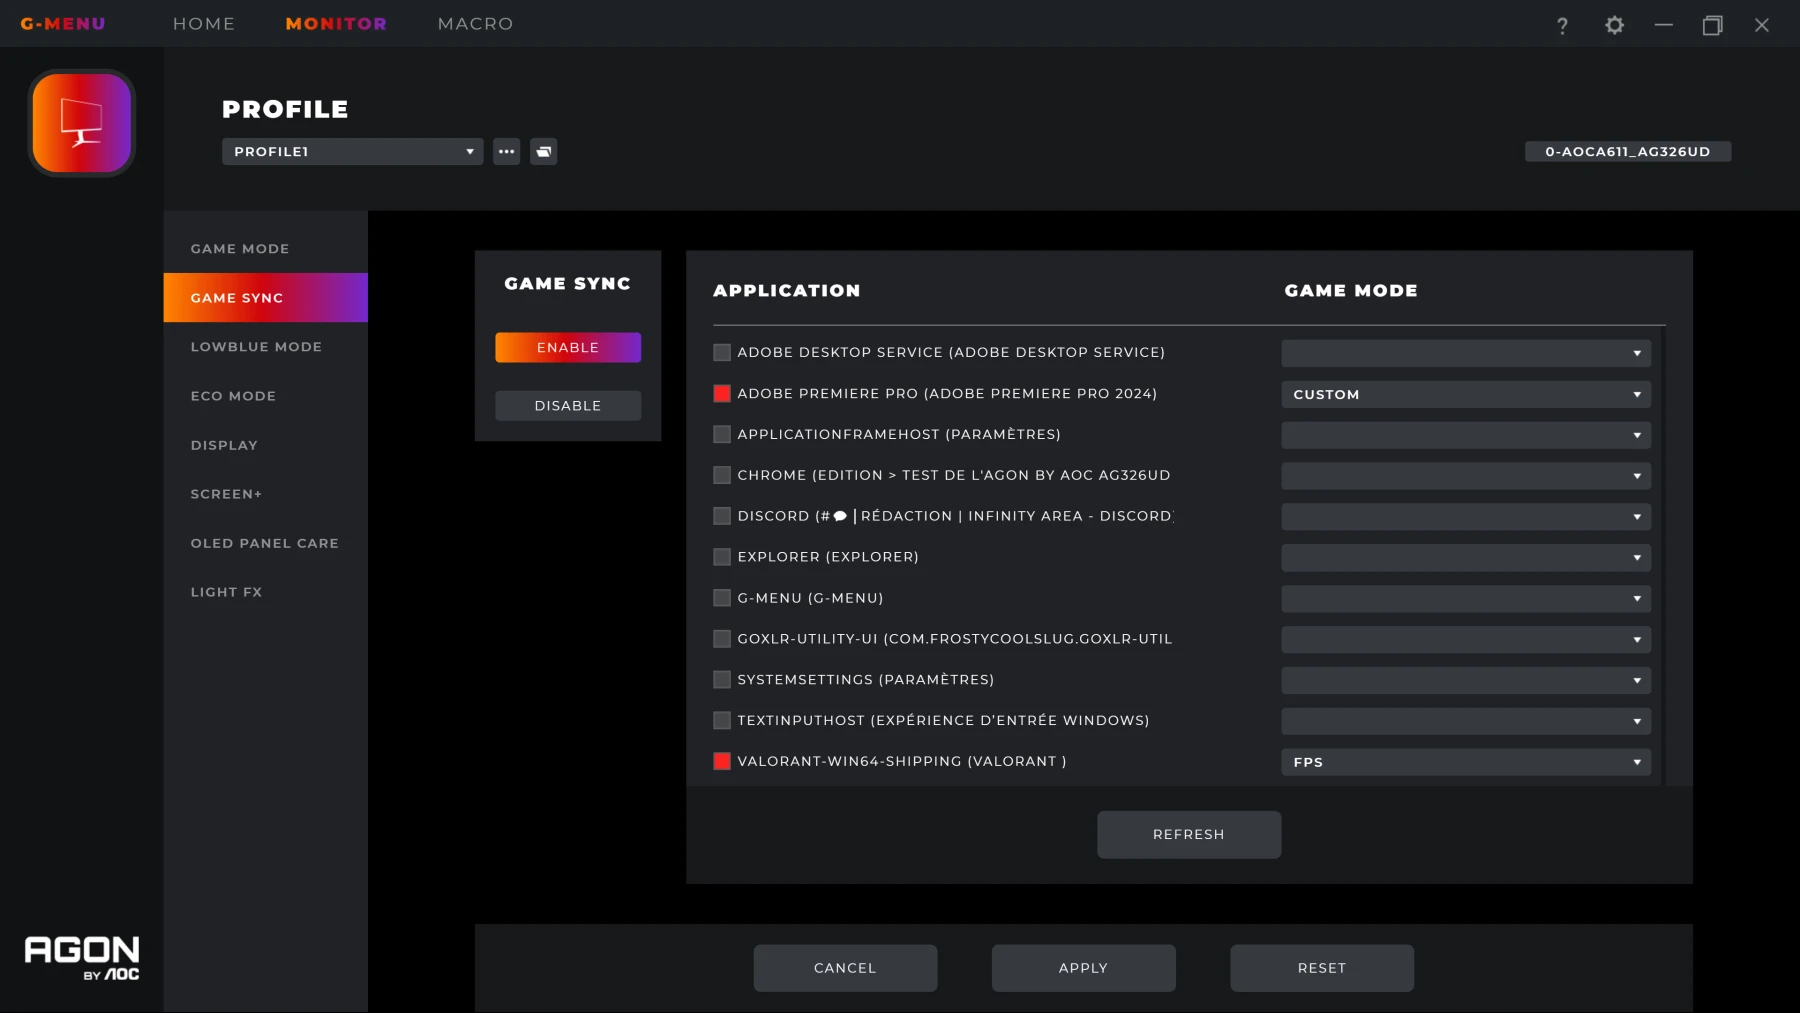Uncheck Adobe Premiere Pro game sync checkbox
Viewport: 1800px width, 1013px height.
click(x=721, y=394)
